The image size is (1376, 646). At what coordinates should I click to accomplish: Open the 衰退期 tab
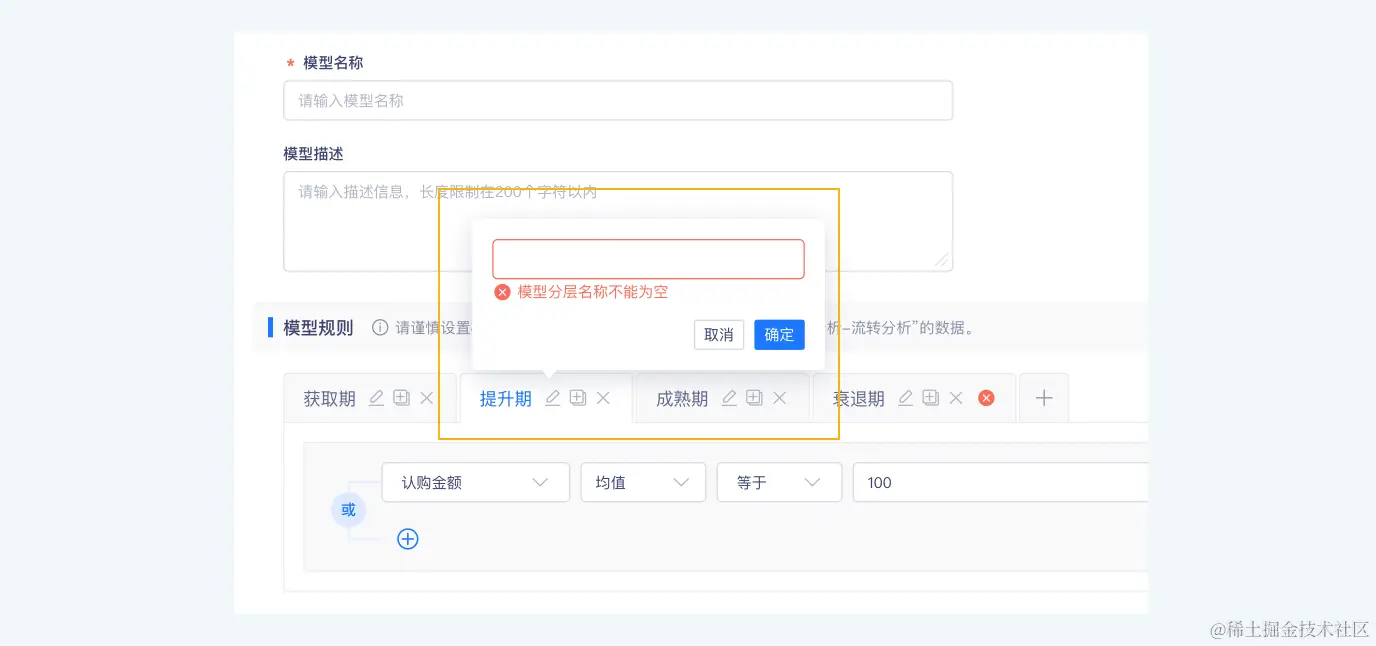coord(859,399)
